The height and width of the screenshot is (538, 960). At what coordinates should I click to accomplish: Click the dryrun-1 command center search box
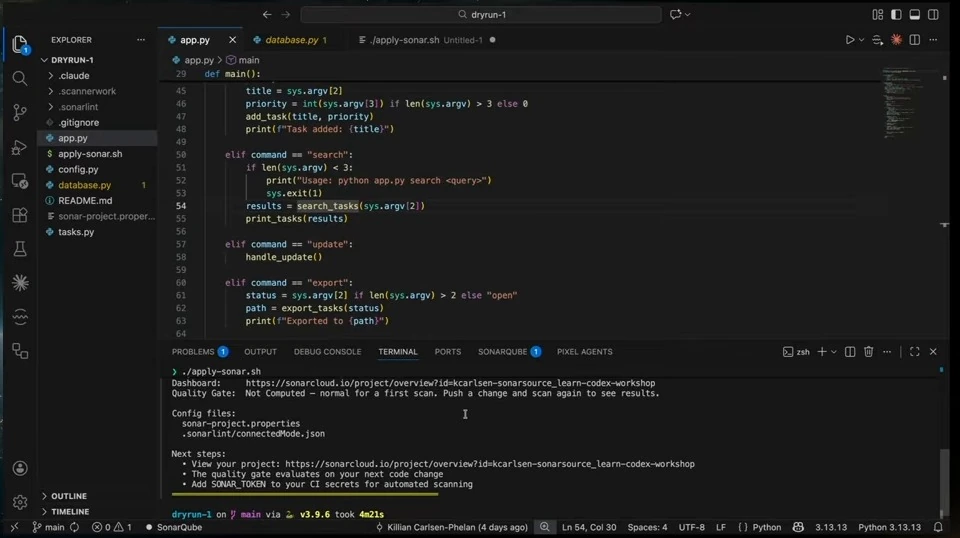[x=481, y=14]
